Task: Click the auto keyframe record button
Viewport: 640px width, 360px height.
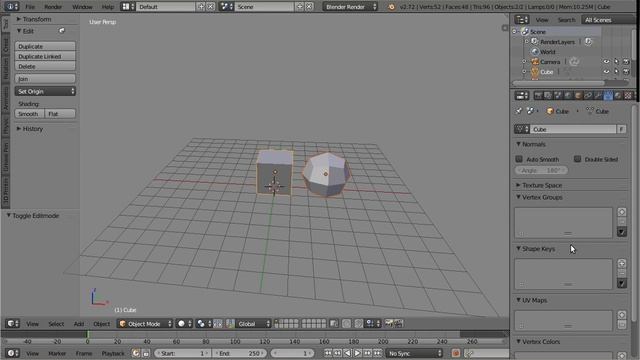Action: coord(456,353)
